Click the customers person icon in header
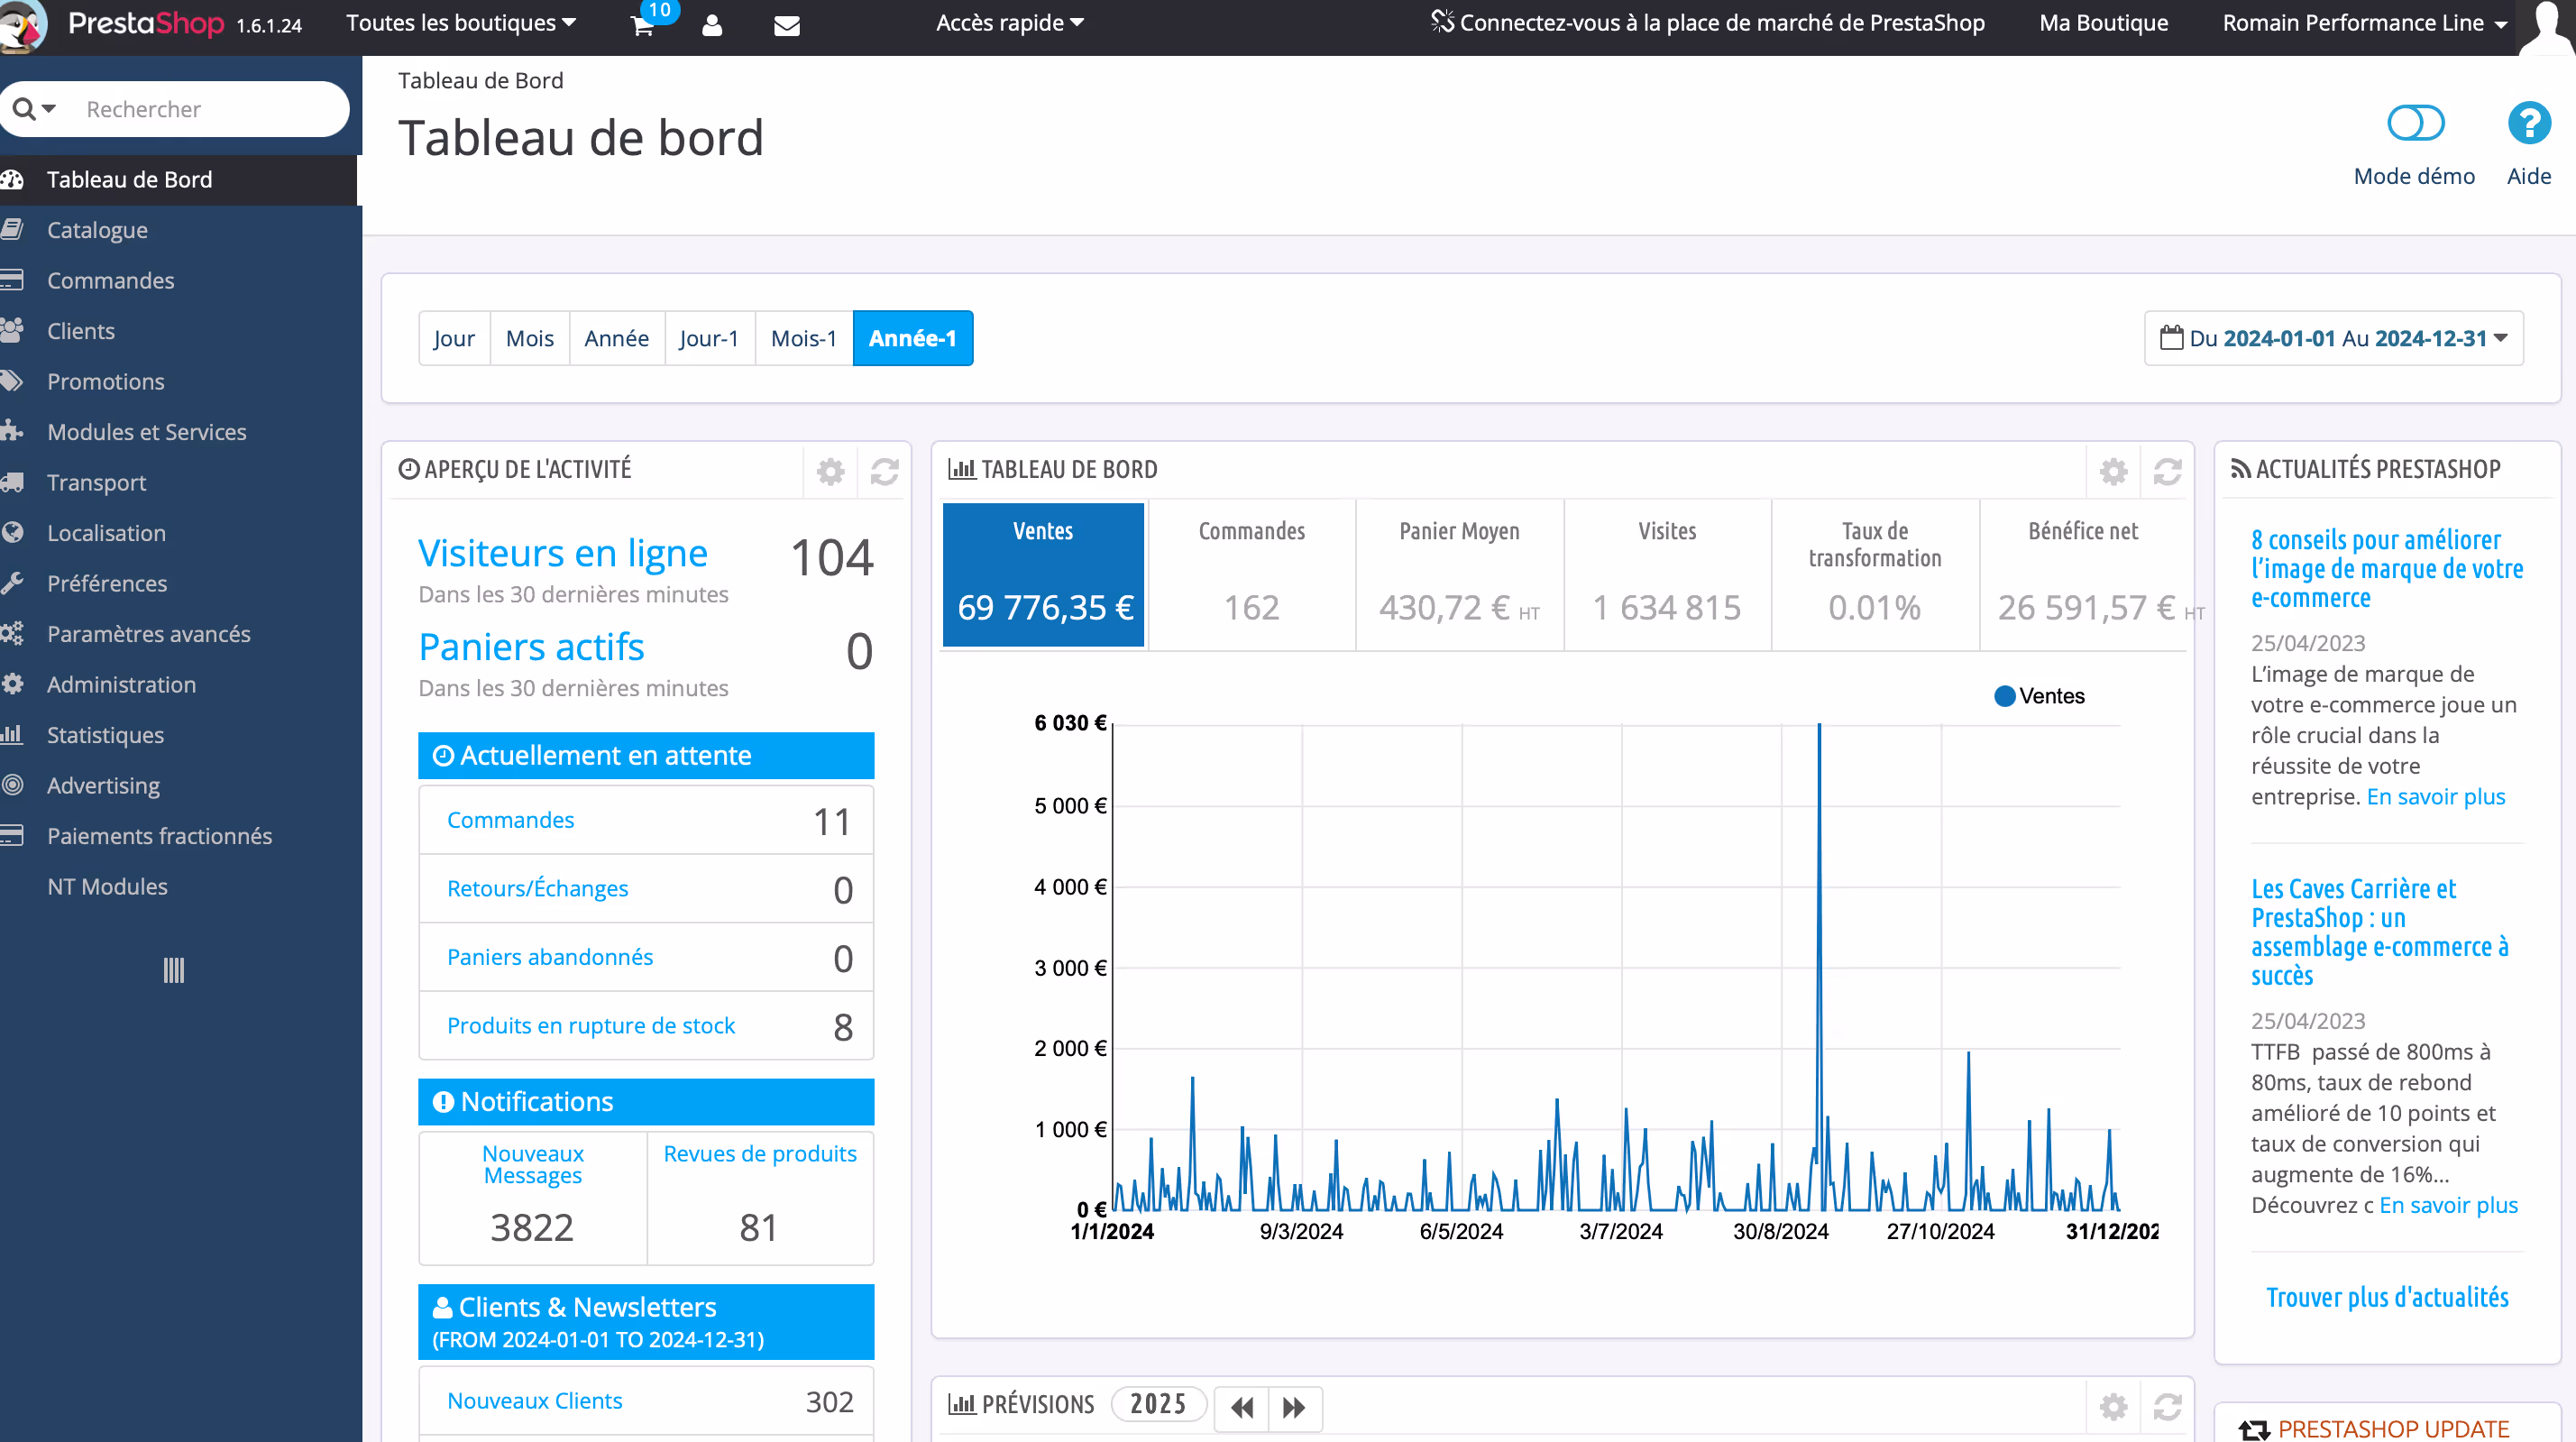This screenshot has width=2576, height=1442. coord(712,26)
